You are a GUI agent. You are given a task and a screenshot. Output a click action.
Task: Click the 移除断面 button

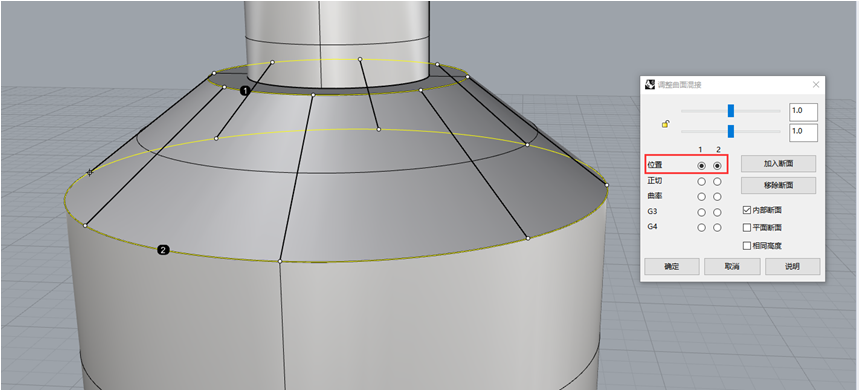778,185
